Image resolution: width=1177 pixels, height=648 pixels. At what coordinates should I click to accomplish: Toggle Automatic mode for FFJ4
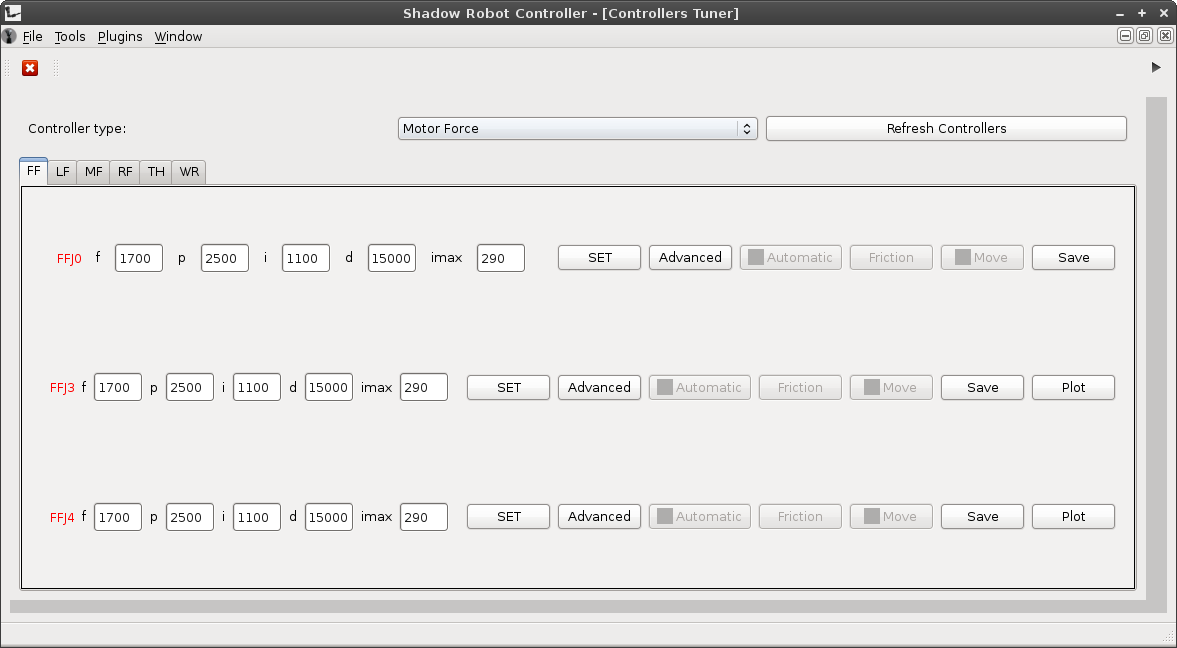click(x=699, y=516)
